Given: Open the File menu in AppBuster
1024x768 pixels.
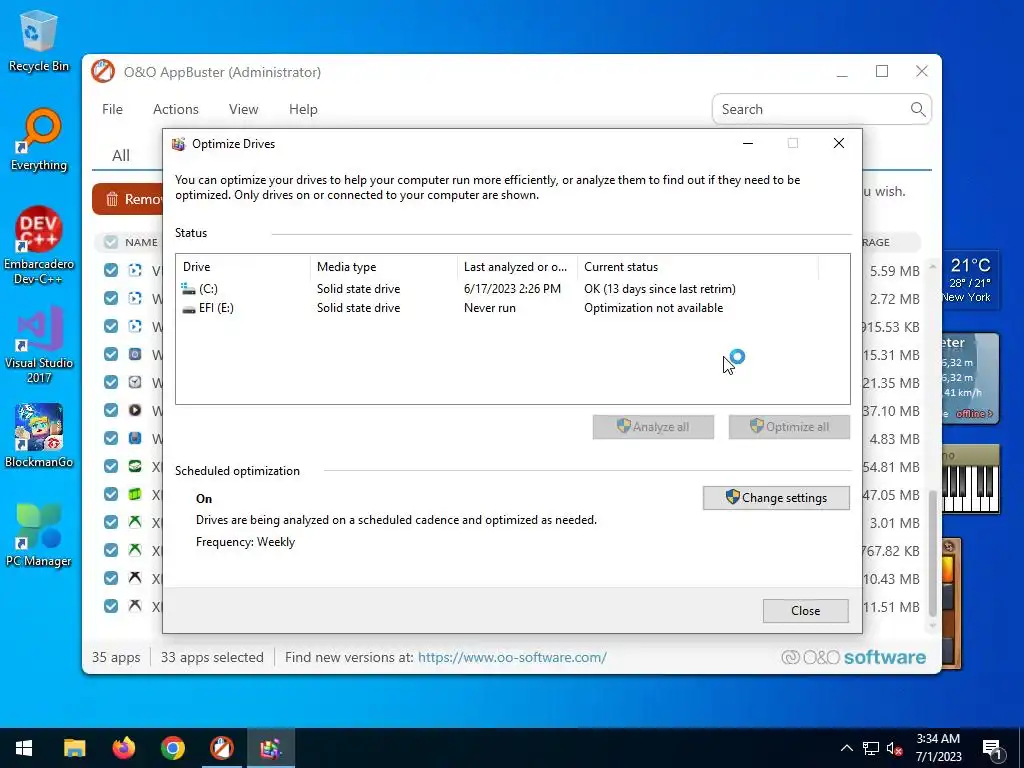Looking at the screenshot, I should 112,109.
